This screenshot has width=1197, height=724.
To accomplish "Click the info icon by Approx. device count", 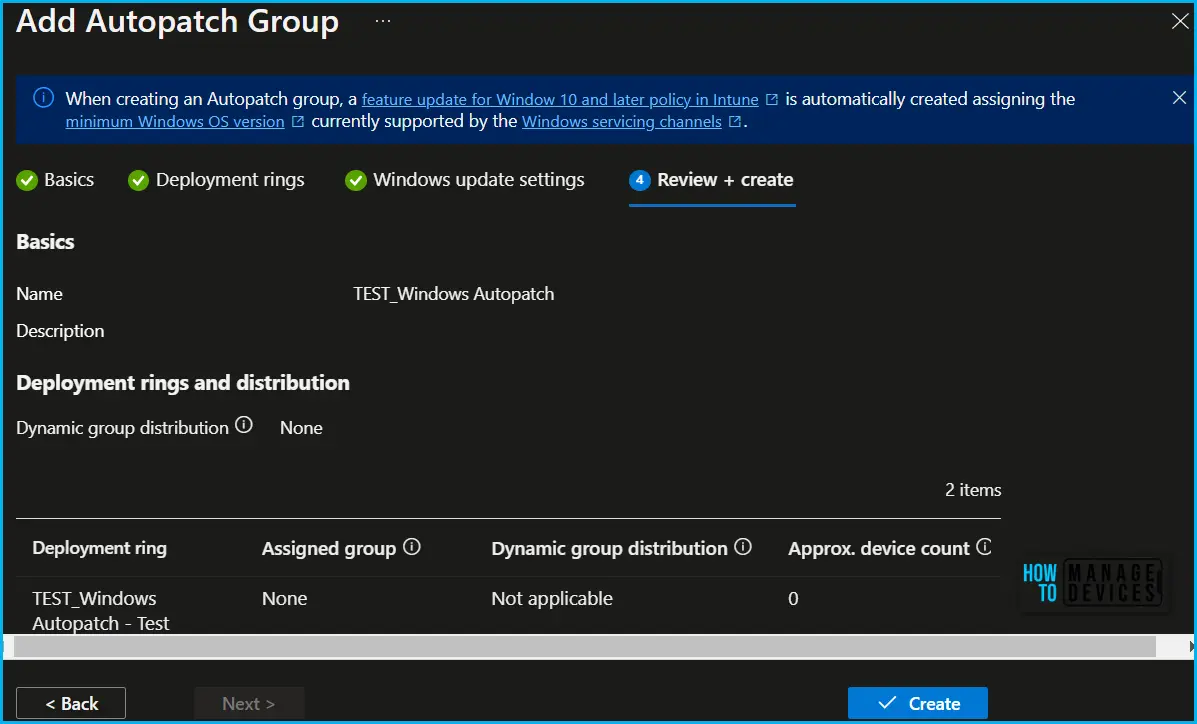I will 984,547.
